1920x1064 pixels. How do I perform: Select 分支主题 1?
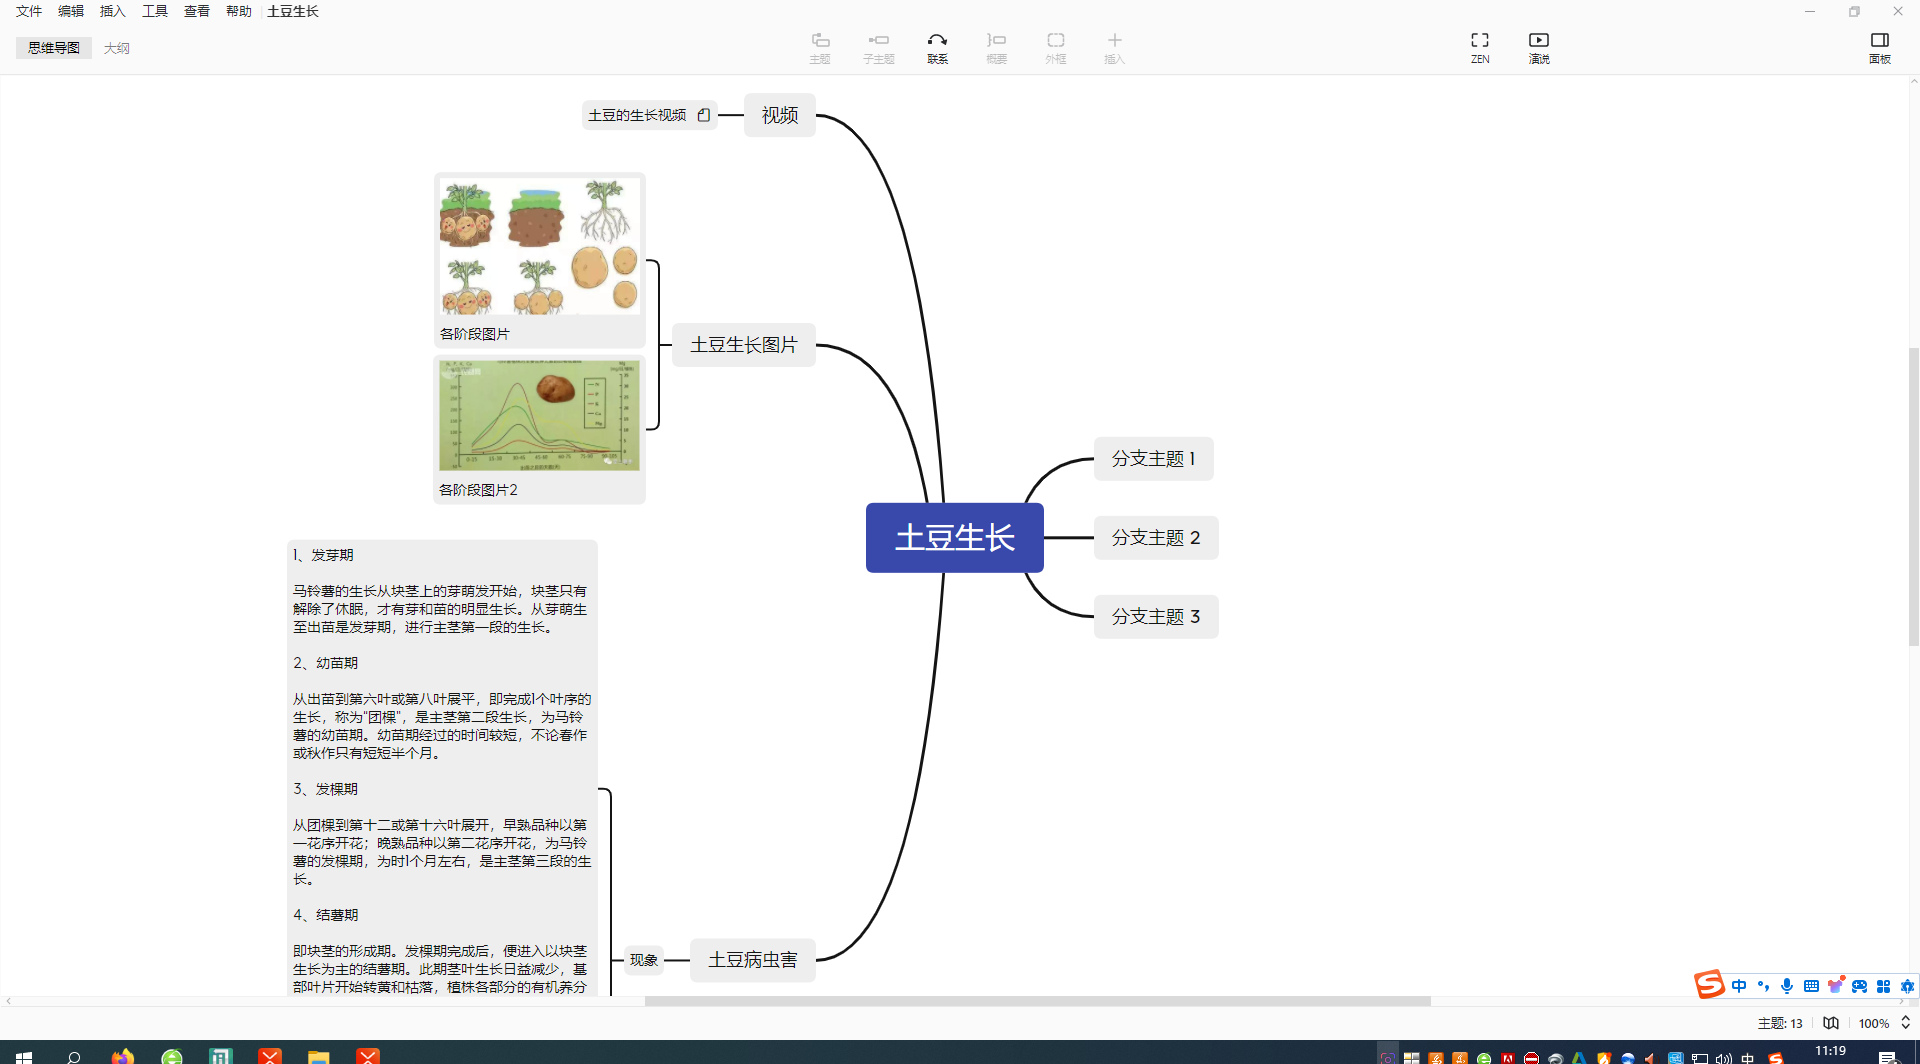click(1154, 459)
